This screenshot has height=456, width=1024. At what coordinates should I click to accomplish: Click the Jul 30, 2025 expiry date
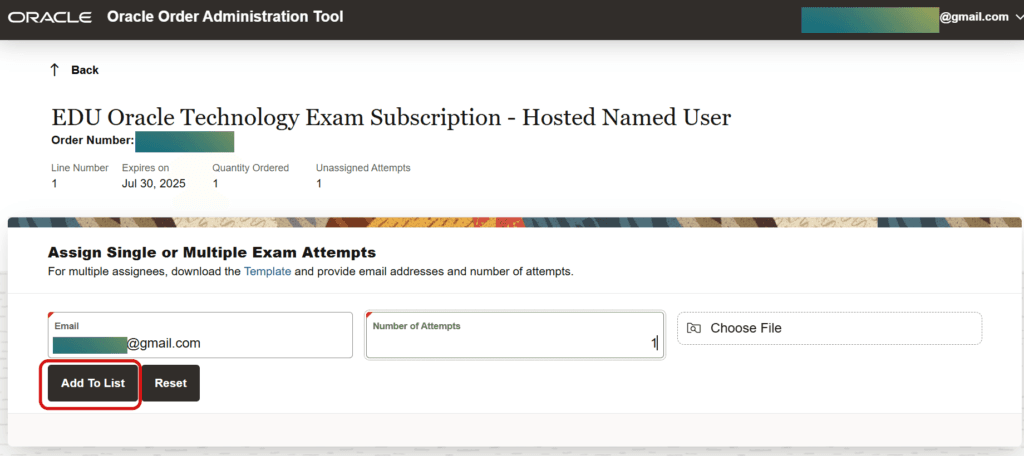[x=148, y=184]
